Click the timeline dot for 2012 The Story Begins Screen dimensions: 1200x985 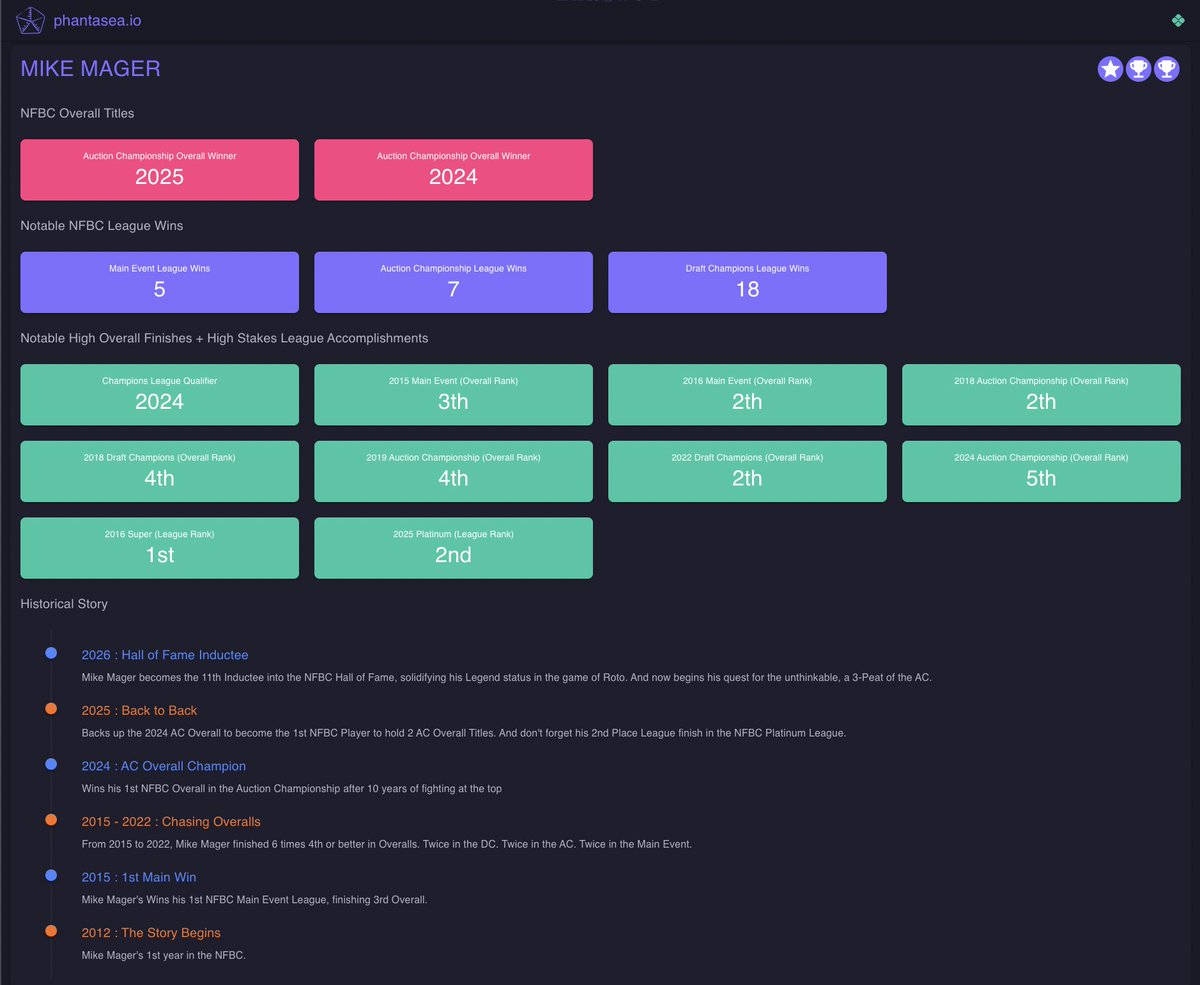pyautogui.click(x=51, y=931)
